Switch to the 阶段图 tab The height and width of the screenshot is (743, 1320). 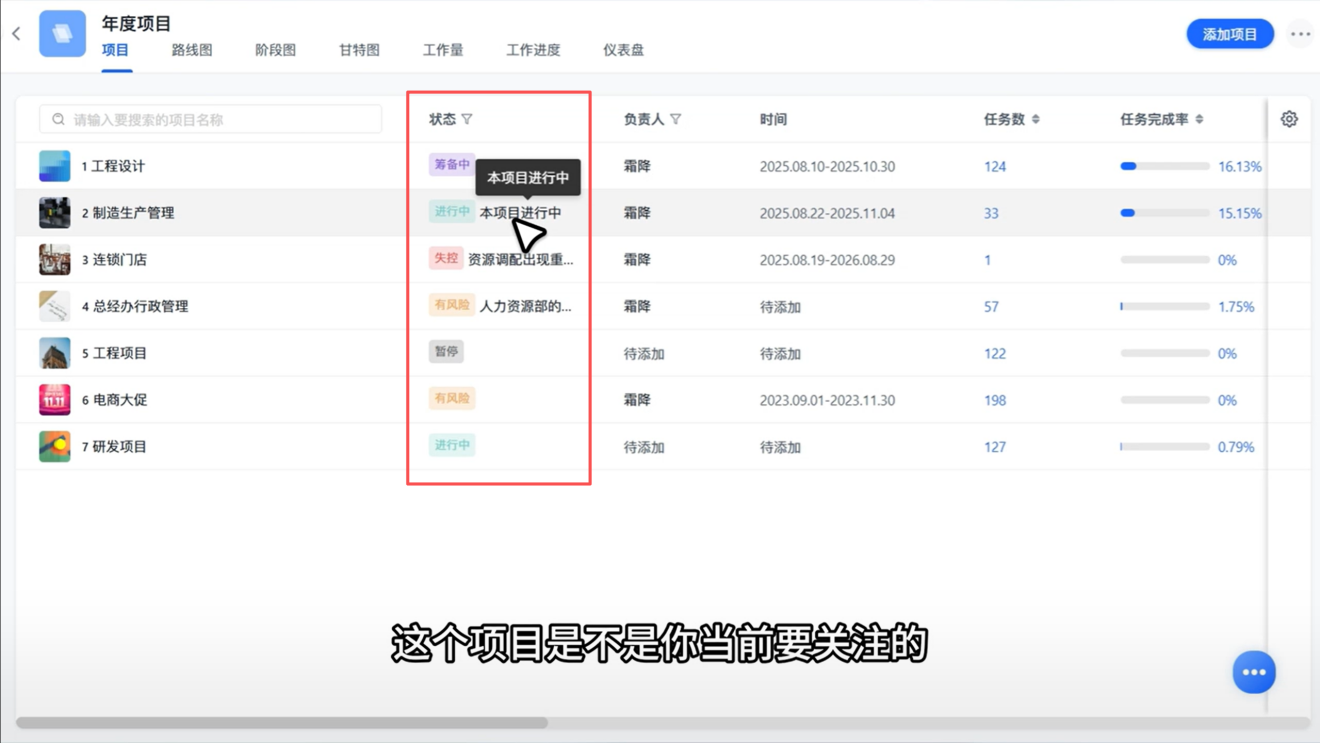pos(275,50)
